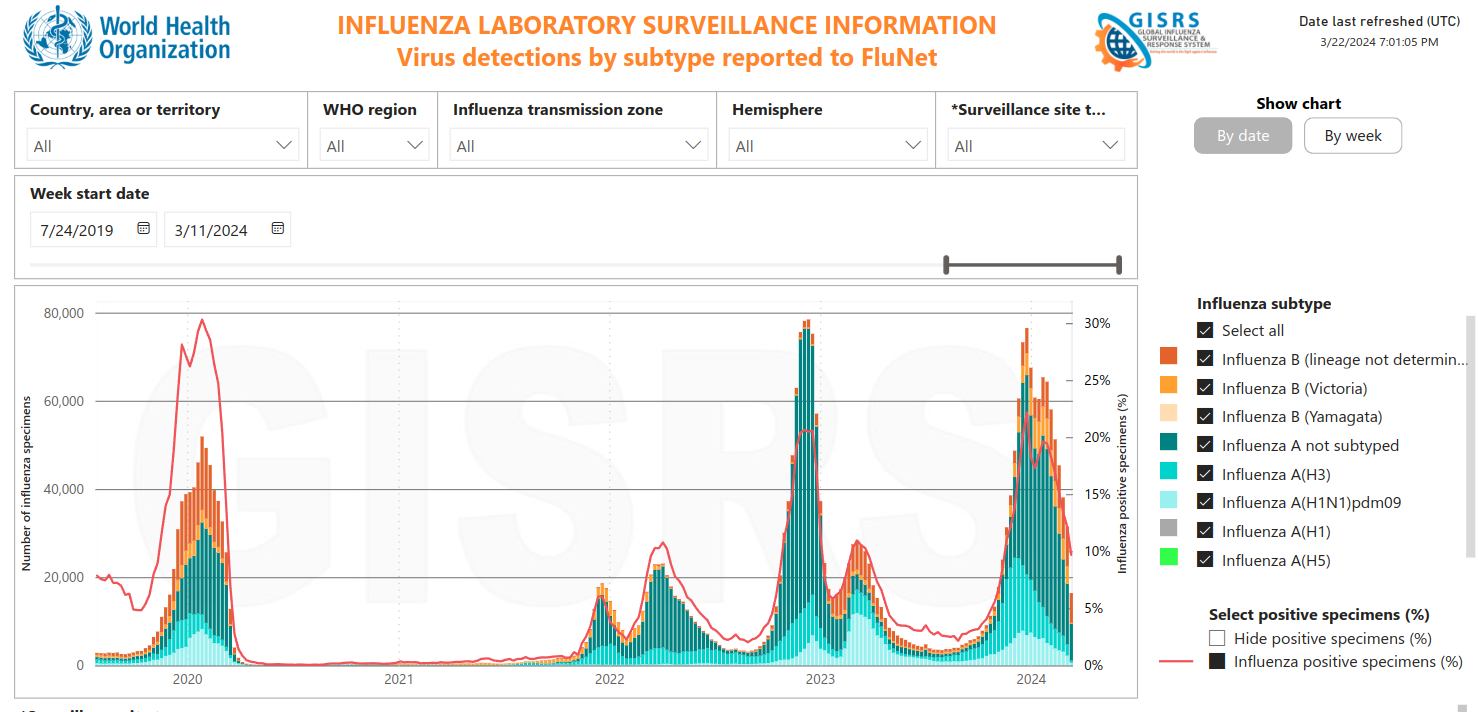Switch chart to By week

click(1353, 136)
